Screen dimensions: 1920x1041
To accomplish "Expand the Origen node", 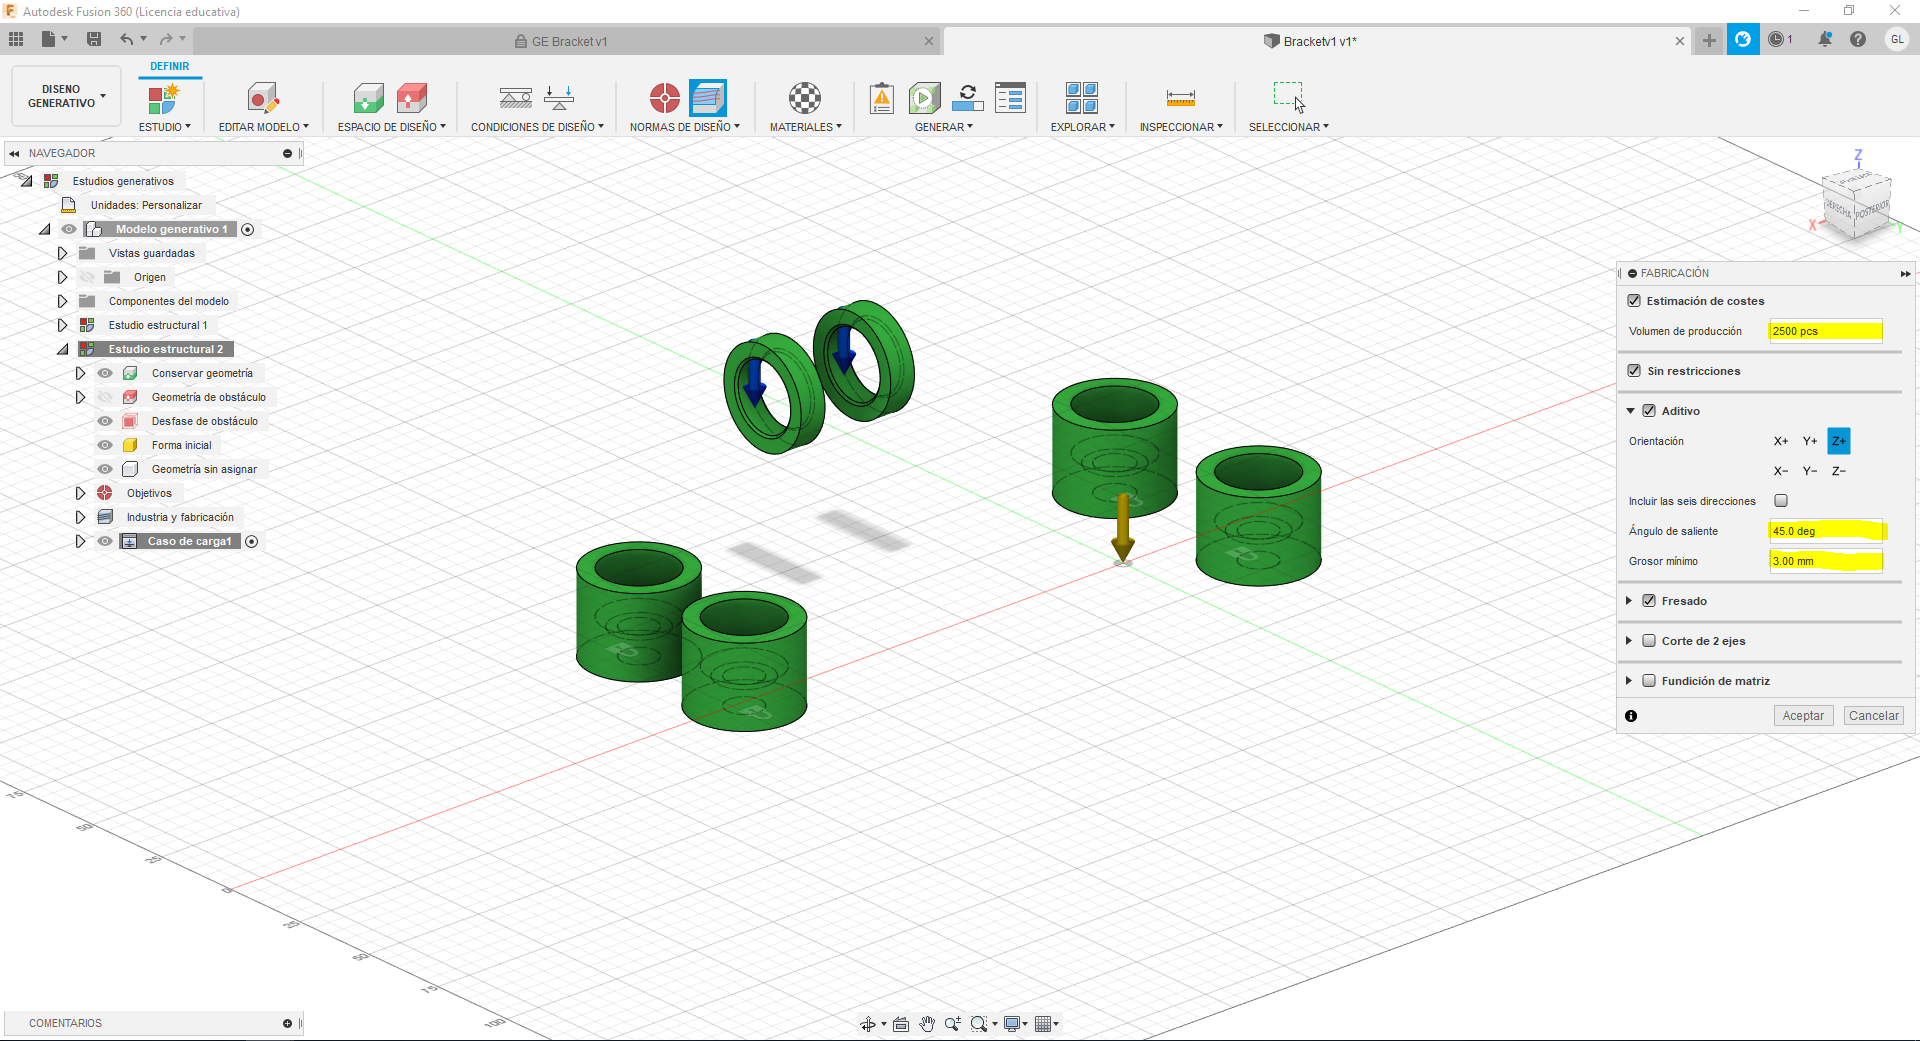I will point(62,277).
